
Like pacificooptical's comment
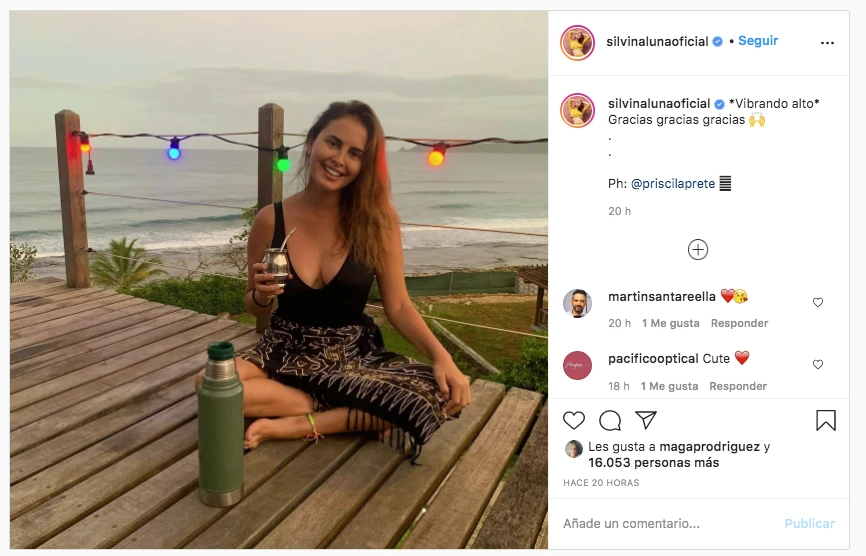(818, 364)
